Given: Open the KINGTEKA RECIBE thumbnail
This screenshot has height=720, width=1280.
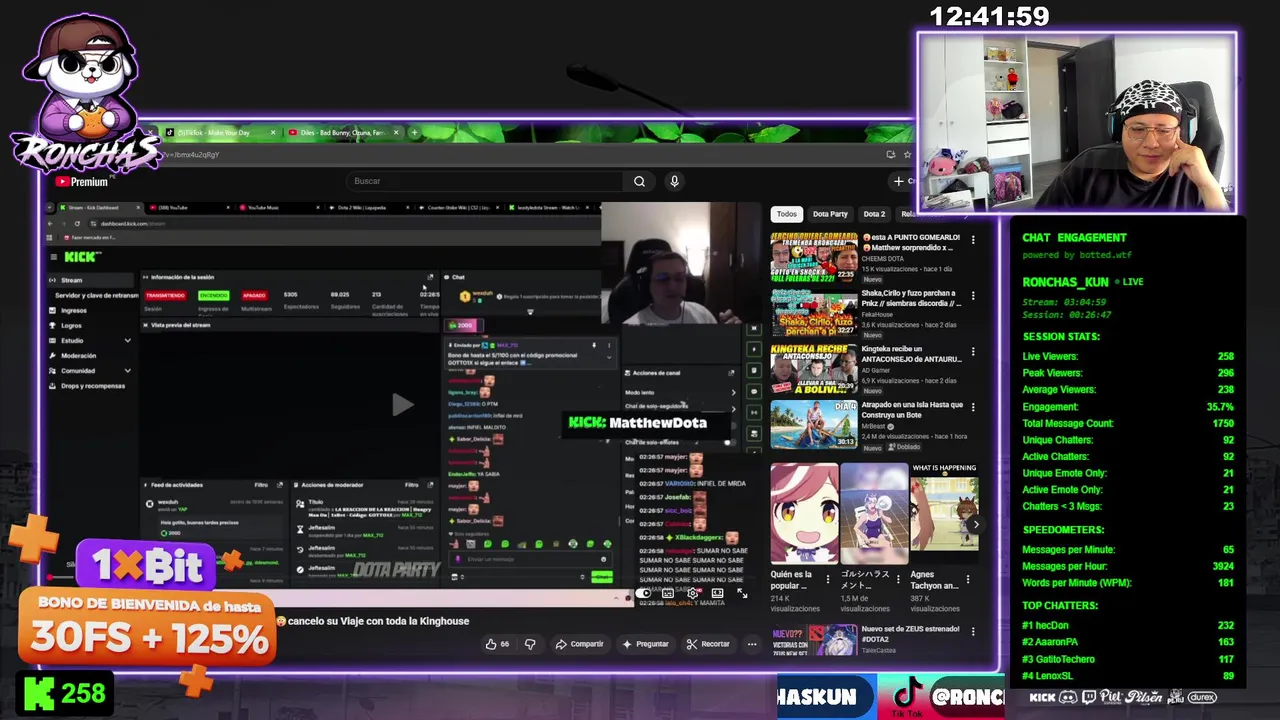Looking at the screenshot, I should coord(813,369).
